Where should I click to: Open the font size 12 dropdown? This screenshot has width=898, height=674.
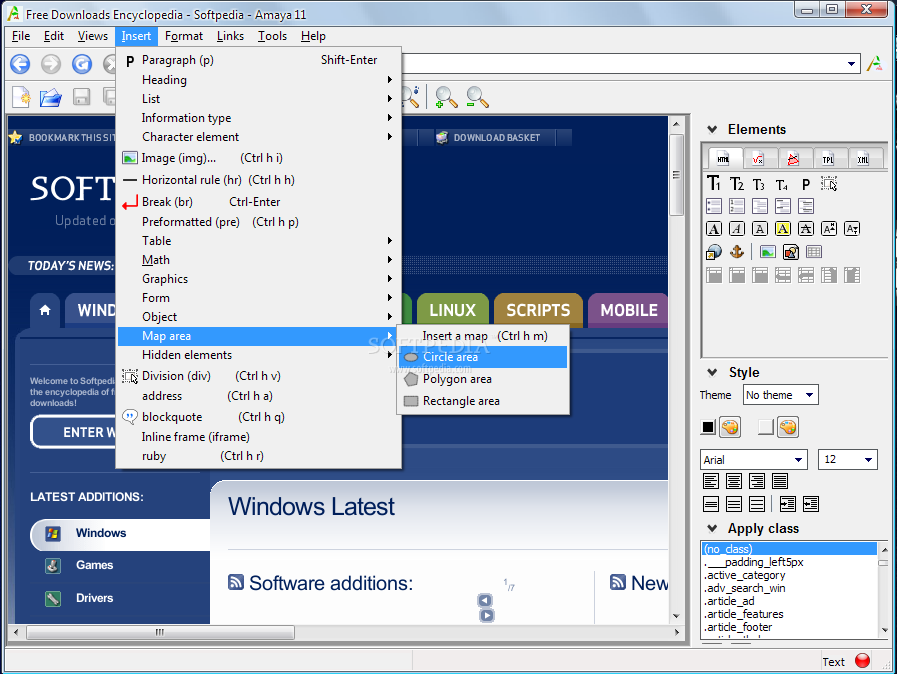[848, 460]
